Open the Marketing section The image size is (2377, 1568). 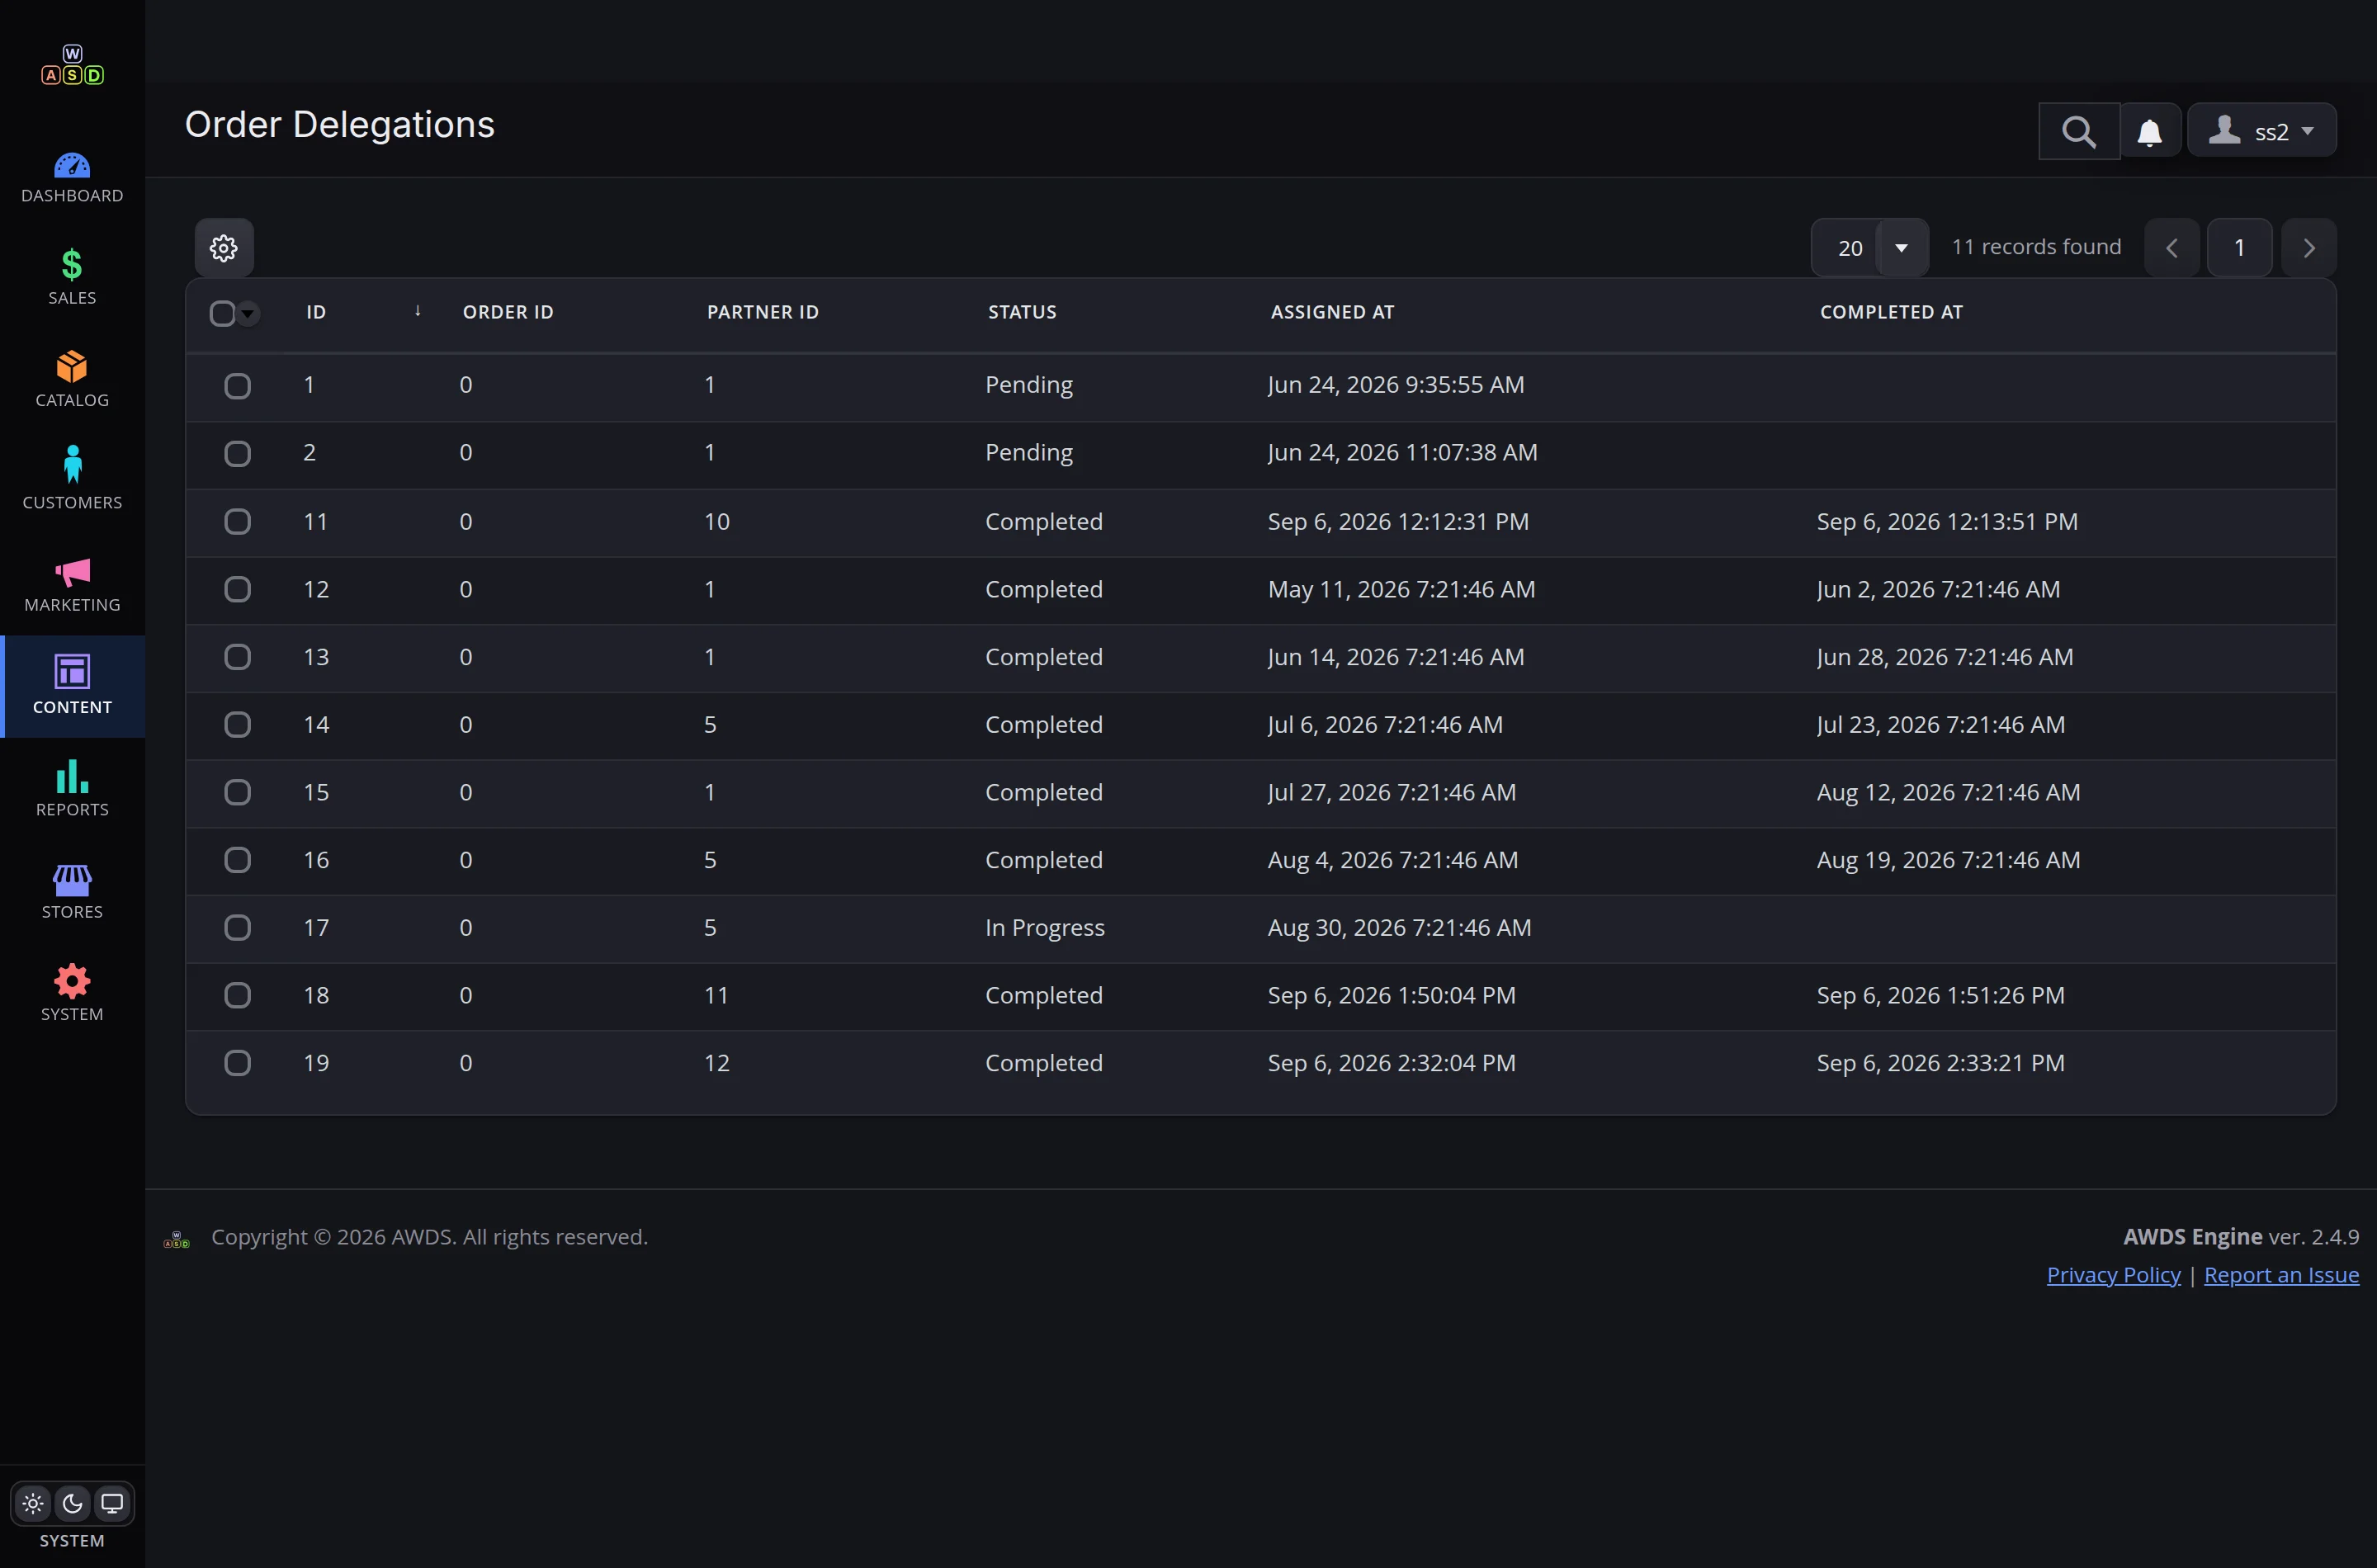point(72,584)
